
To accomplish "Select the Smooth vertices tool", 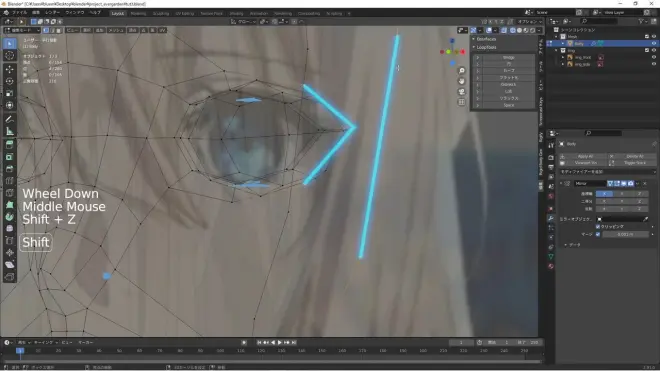I will point(10,229).
